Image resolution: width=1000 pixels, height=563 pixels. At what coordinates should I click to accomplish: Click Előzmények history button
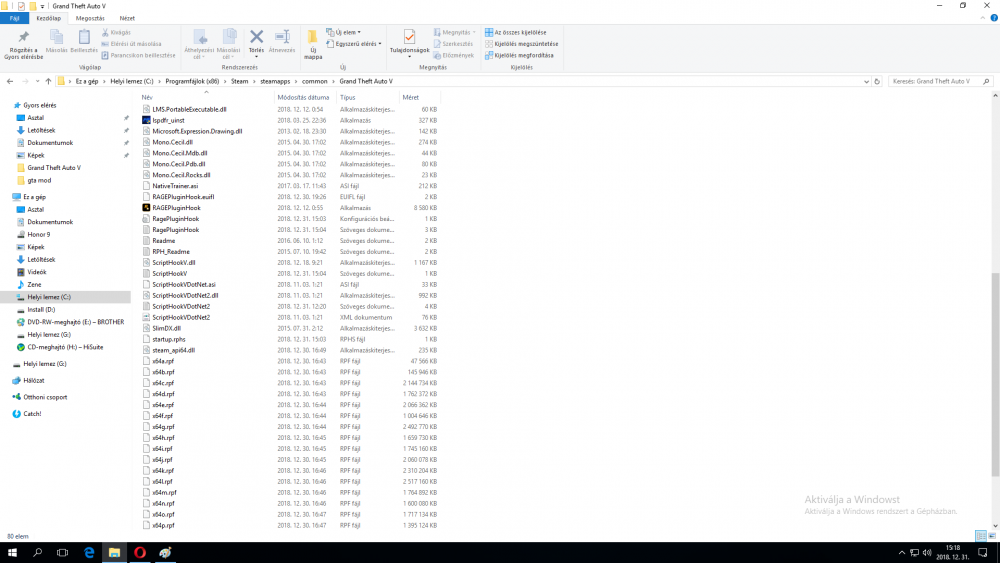[x=453, y=55]
